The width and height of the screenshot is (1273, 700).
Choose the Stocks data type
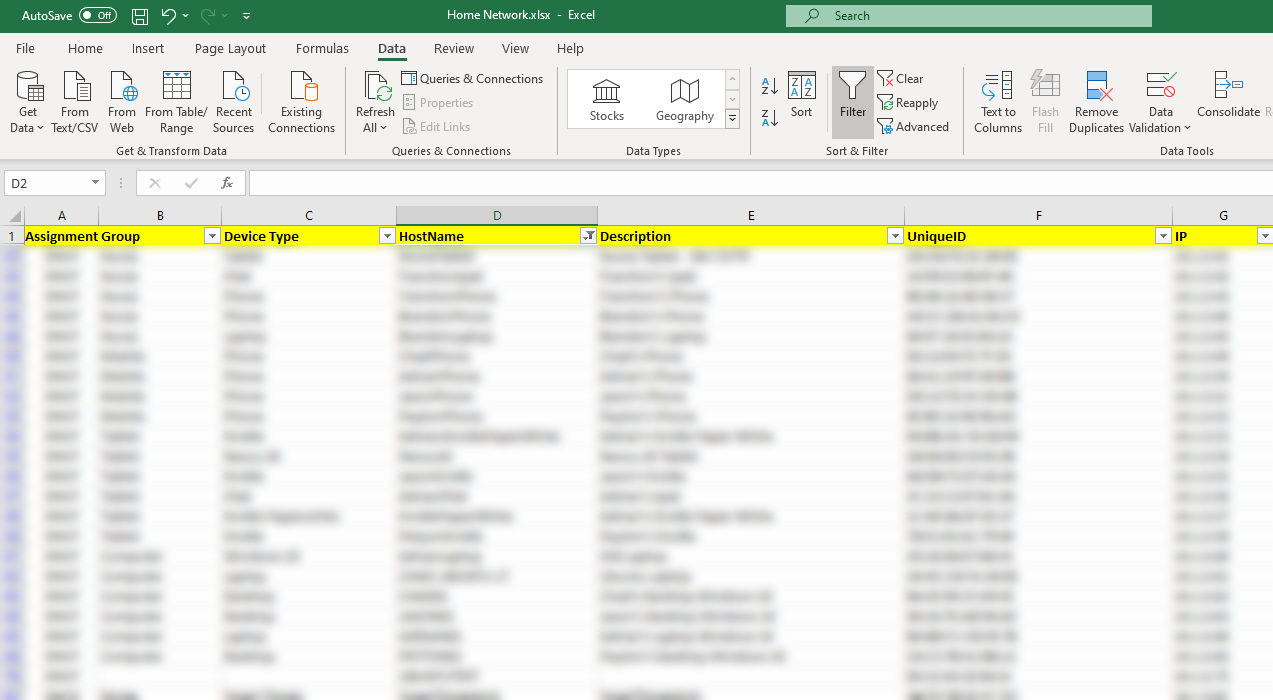point(606,100)
